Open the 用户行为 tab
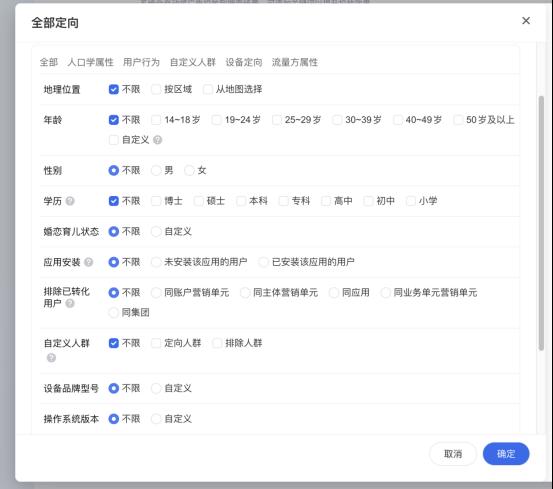553x489 pixels. coord(141,62)
